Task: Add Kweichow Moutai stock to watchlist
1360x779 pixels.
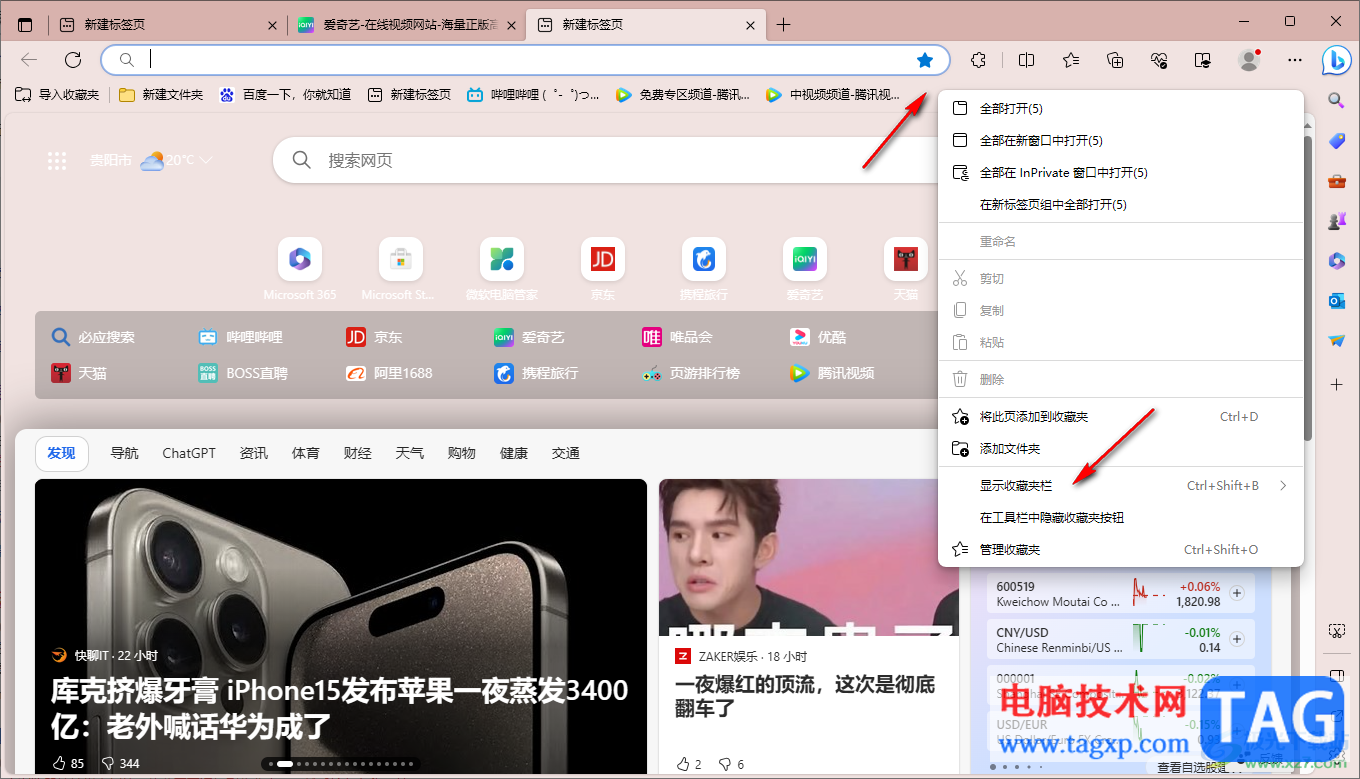Action: [1237, 593]
